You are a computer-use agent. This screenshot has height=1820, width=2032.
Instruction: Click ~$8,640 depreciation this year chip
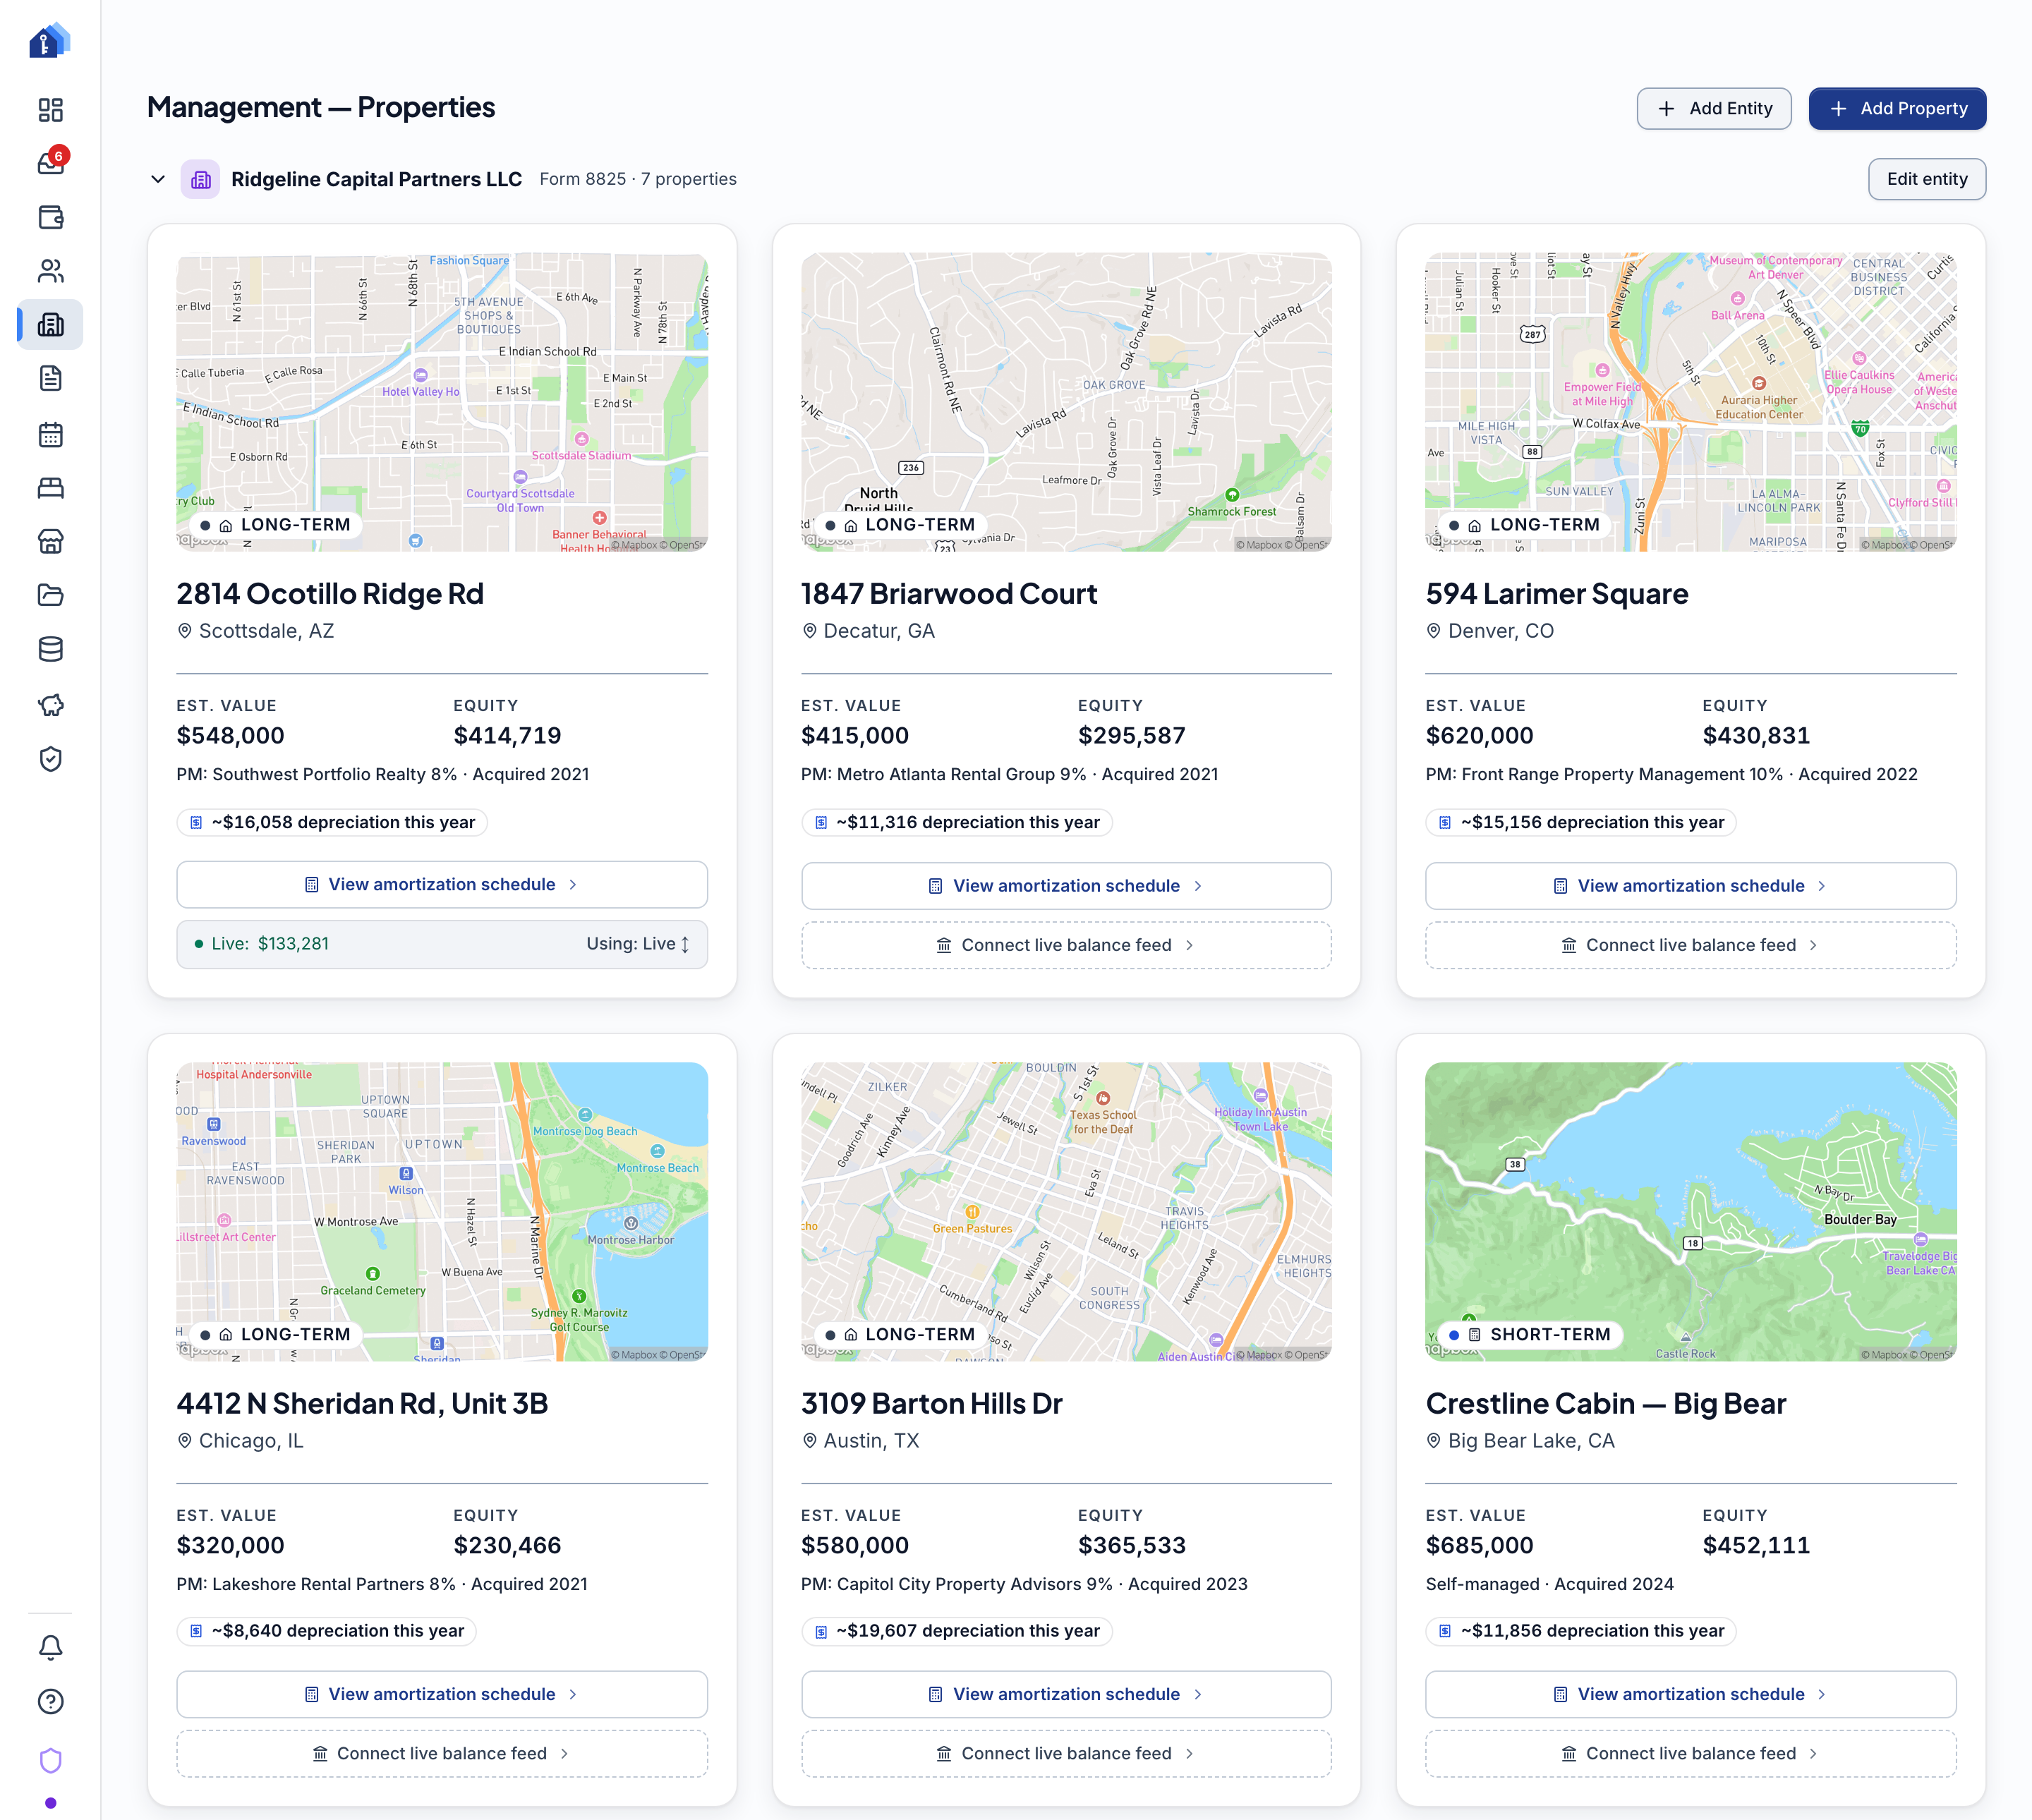[327, 1631]
